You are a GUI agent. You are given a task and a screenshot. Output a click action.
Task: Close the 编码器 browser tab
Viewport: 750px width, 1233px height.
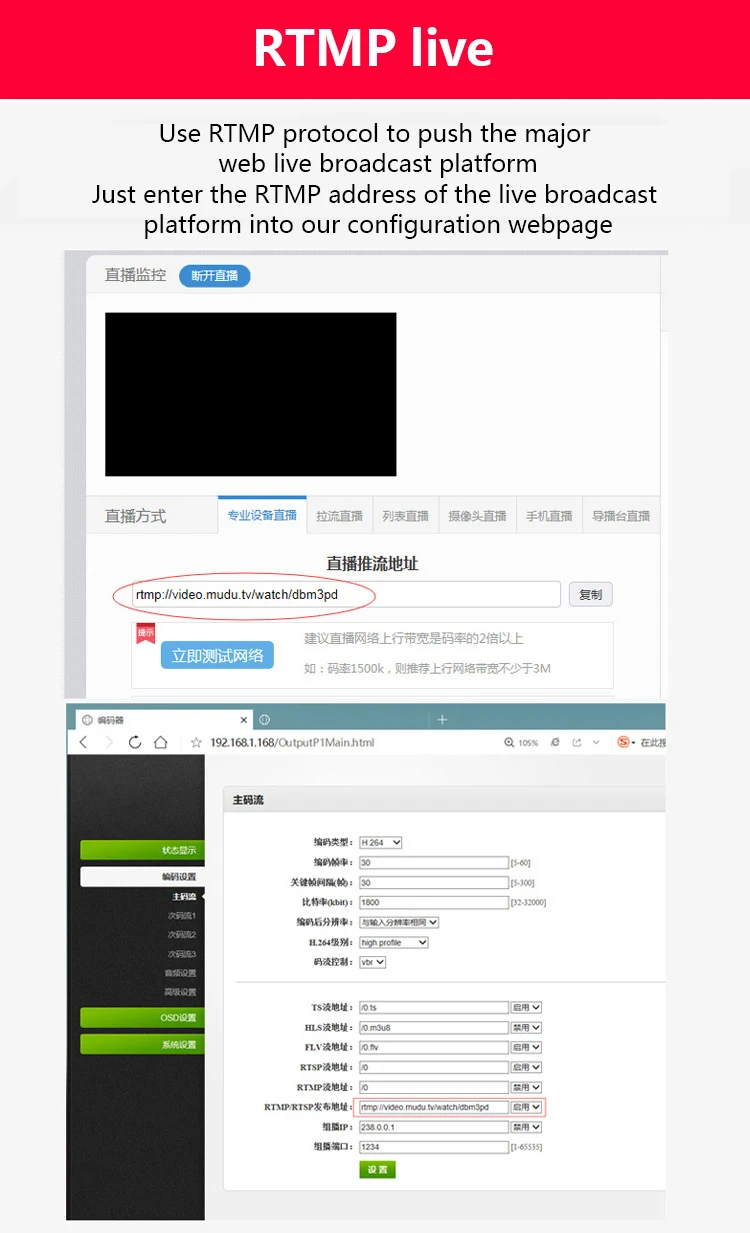pyautogui.click(x=244, y=720)
